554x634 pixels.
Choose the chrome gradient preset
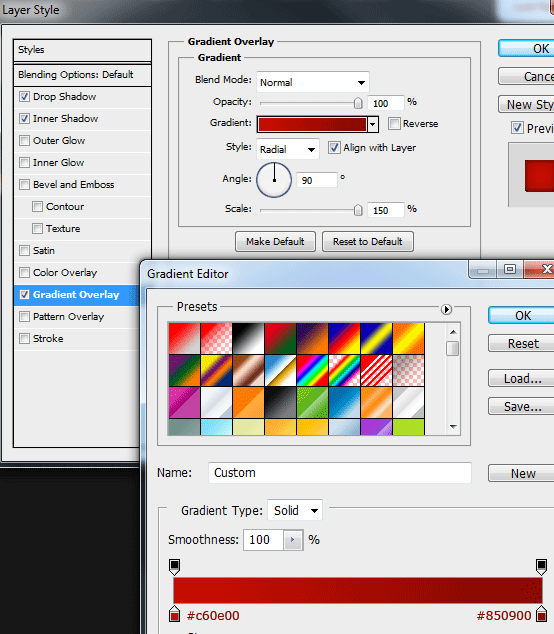(280, 370)
